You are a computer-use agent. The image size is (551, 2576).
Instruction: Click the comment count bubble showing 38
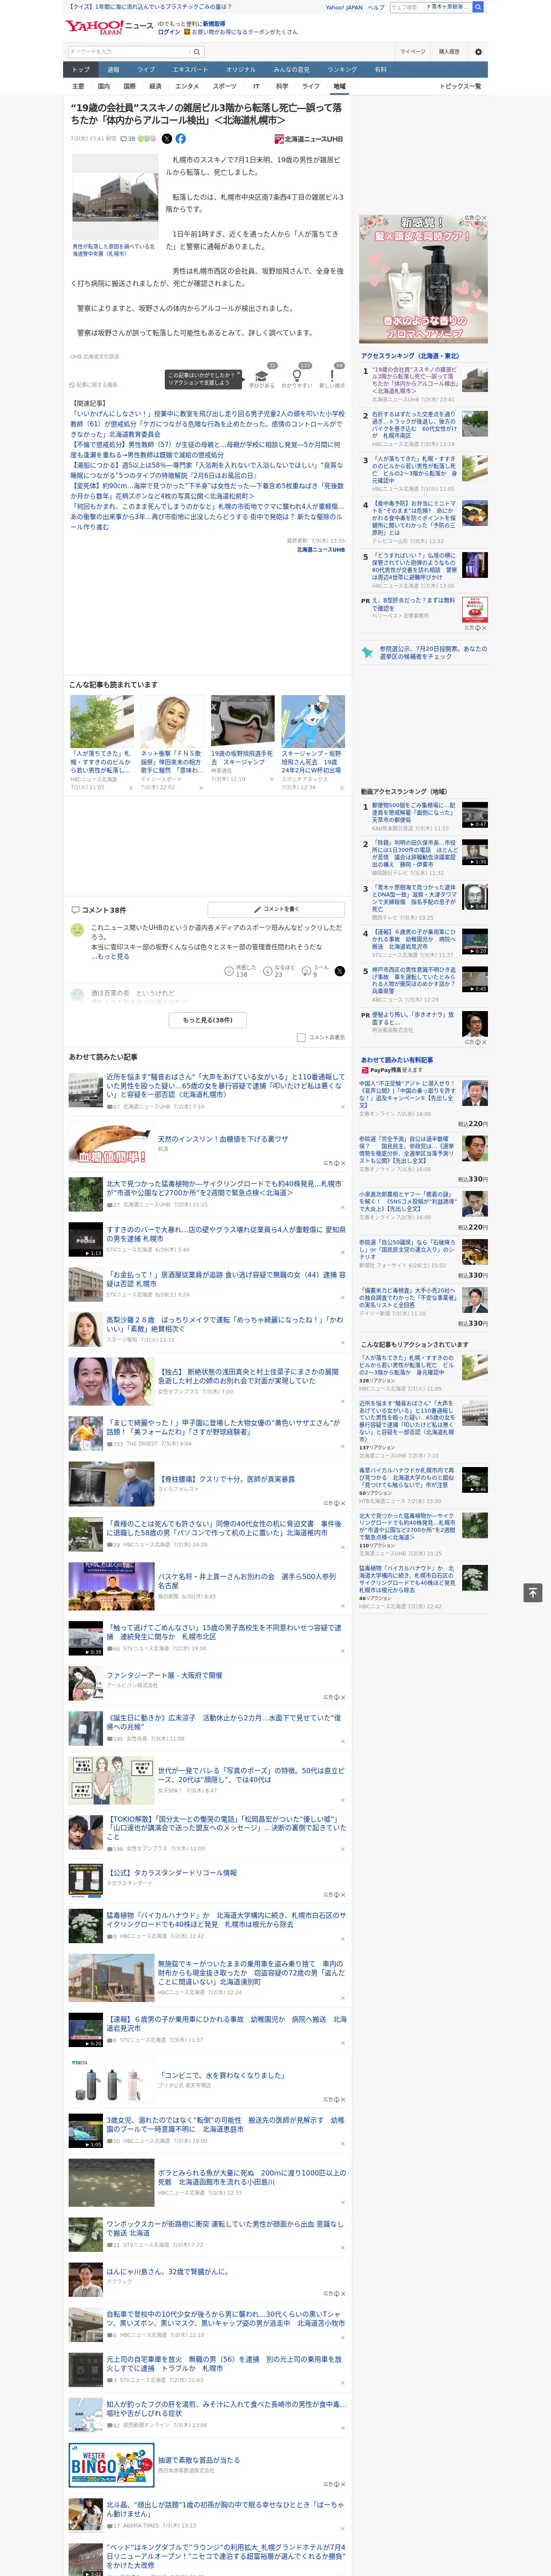pos(128,139)
